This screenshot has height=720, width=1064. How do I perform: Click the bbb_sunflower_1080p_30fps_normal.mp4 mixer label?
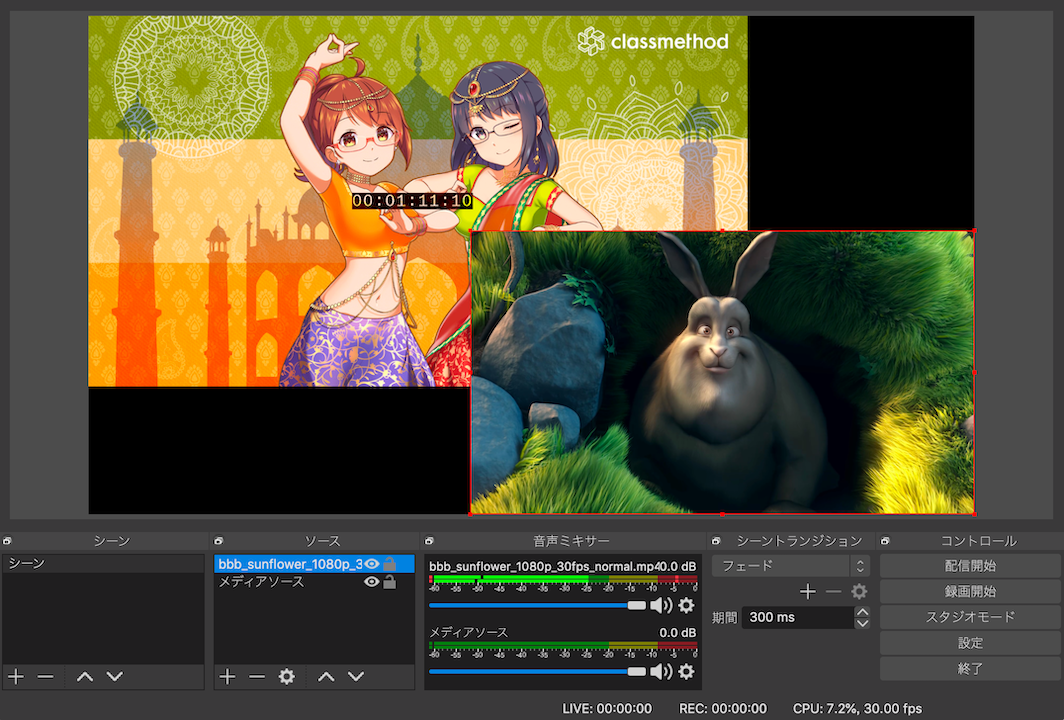click(x=542, y=566)
